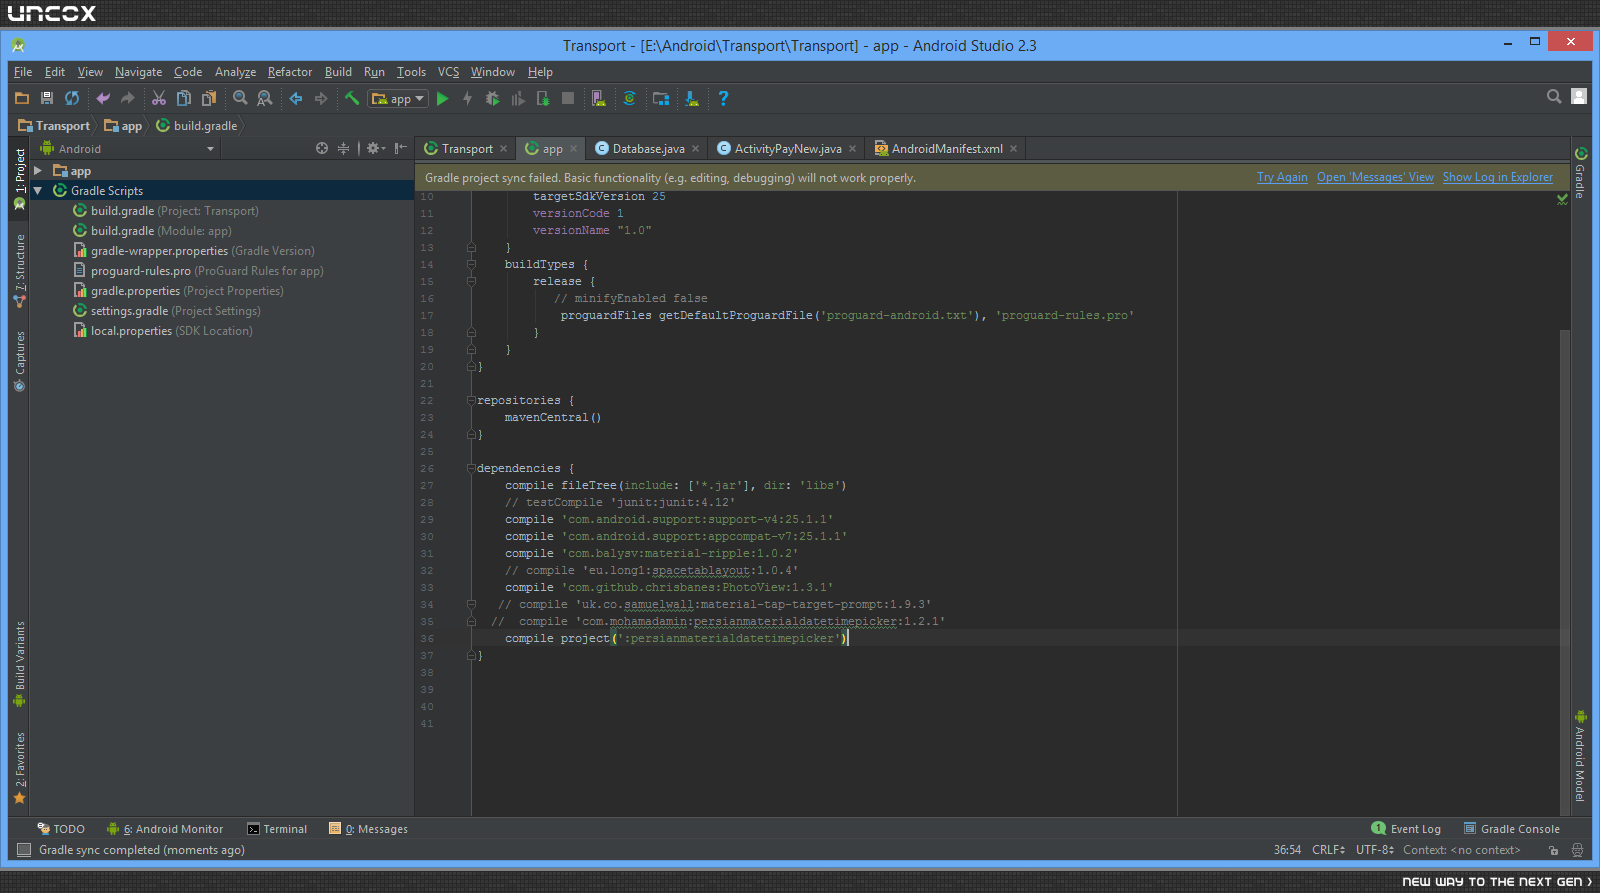The image size is (1600, 893).
Task: Open Project panel settings gear dropdown
Action: [375, 148]
